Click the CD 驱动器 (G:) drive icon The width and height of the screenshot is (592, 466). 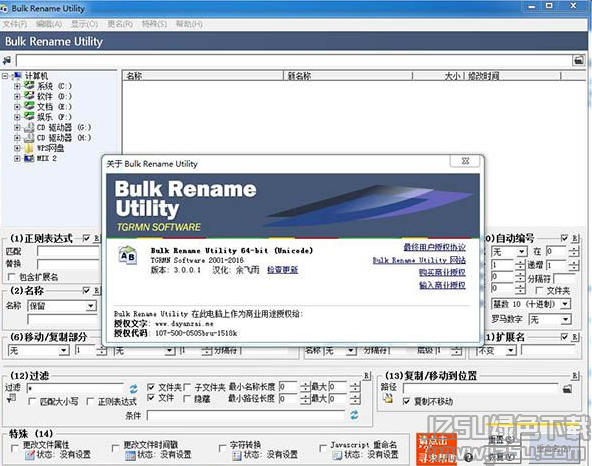[29, 127]
